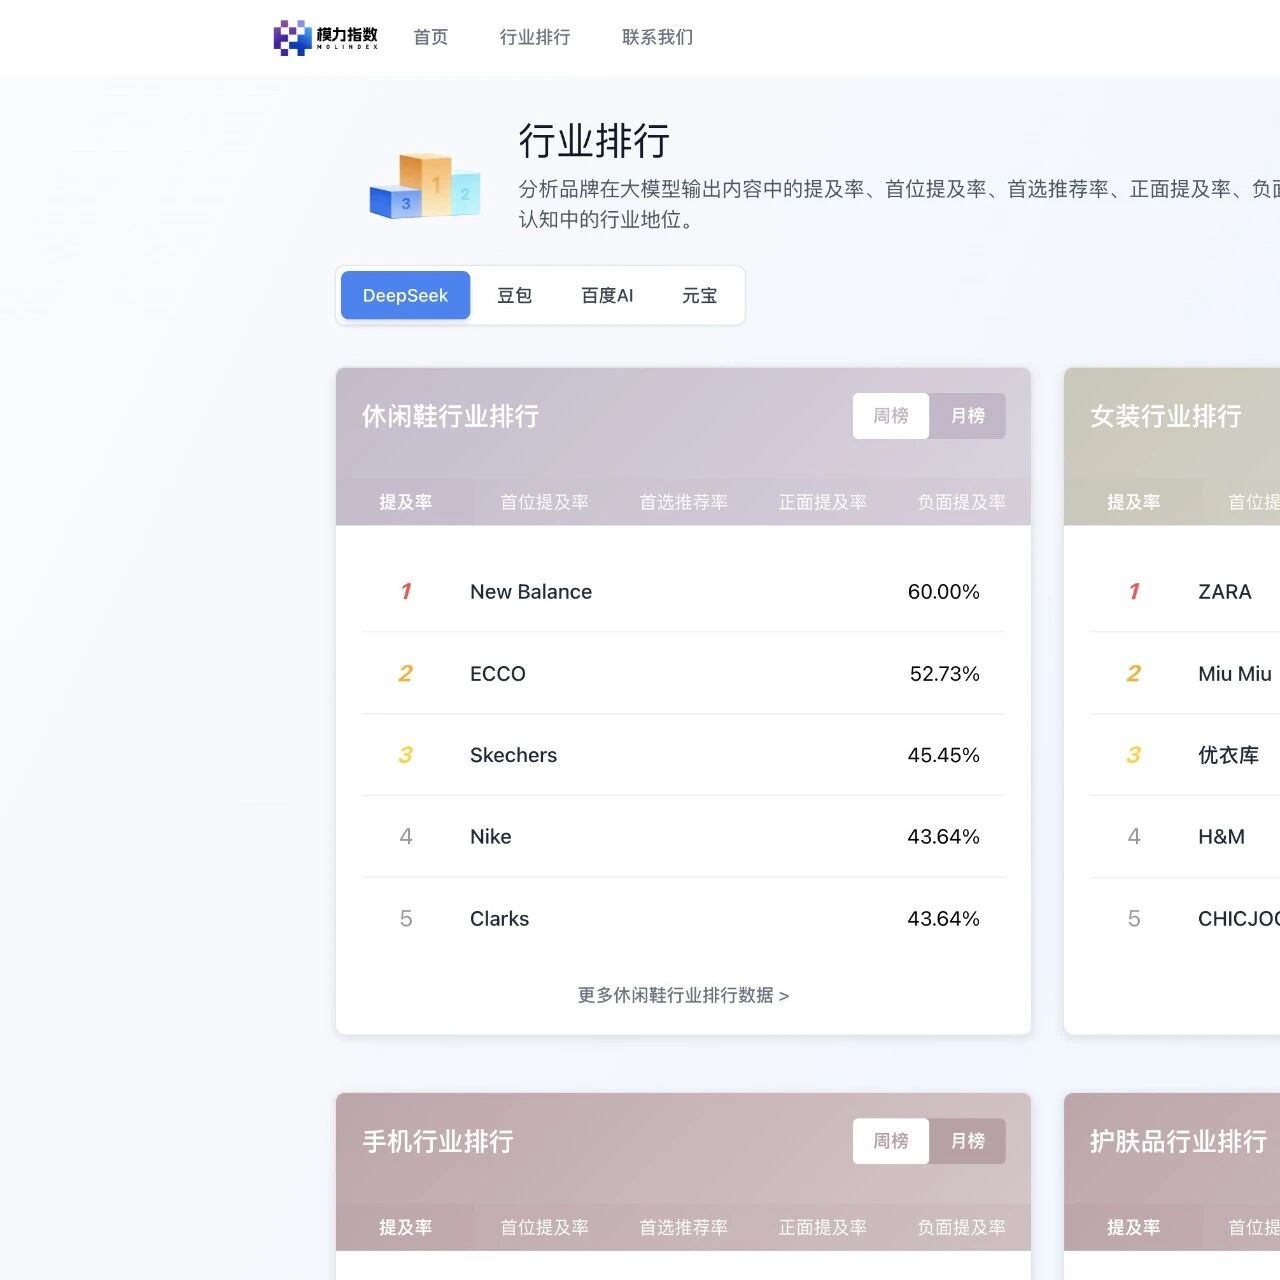Open 更多休闲鞋行业排行数据 link
The height and width of the screenshot is (1280, 1280).
pyautogui.click(x=683, y=995)
